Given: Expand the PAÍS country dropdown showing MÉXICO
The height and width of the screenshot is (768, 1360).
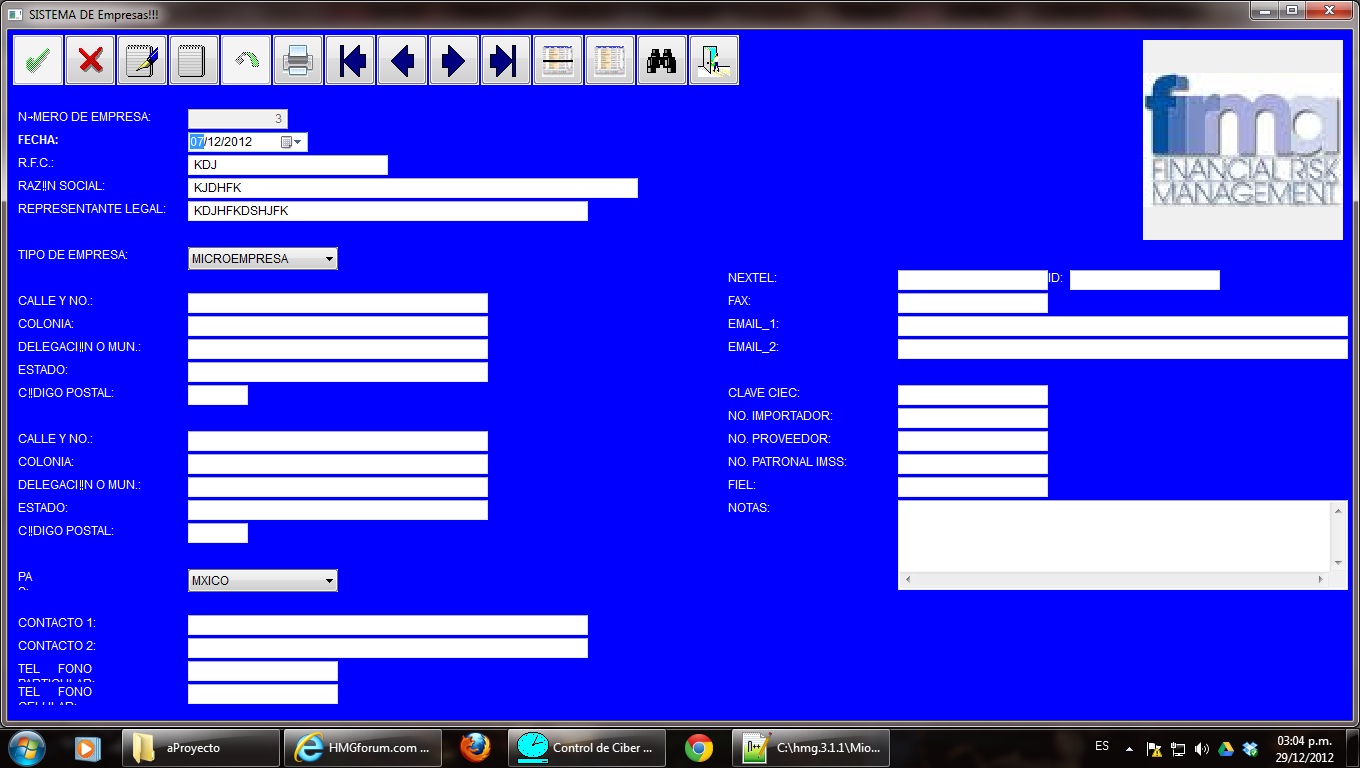Looking at the screenshot, I should (328, 580).
